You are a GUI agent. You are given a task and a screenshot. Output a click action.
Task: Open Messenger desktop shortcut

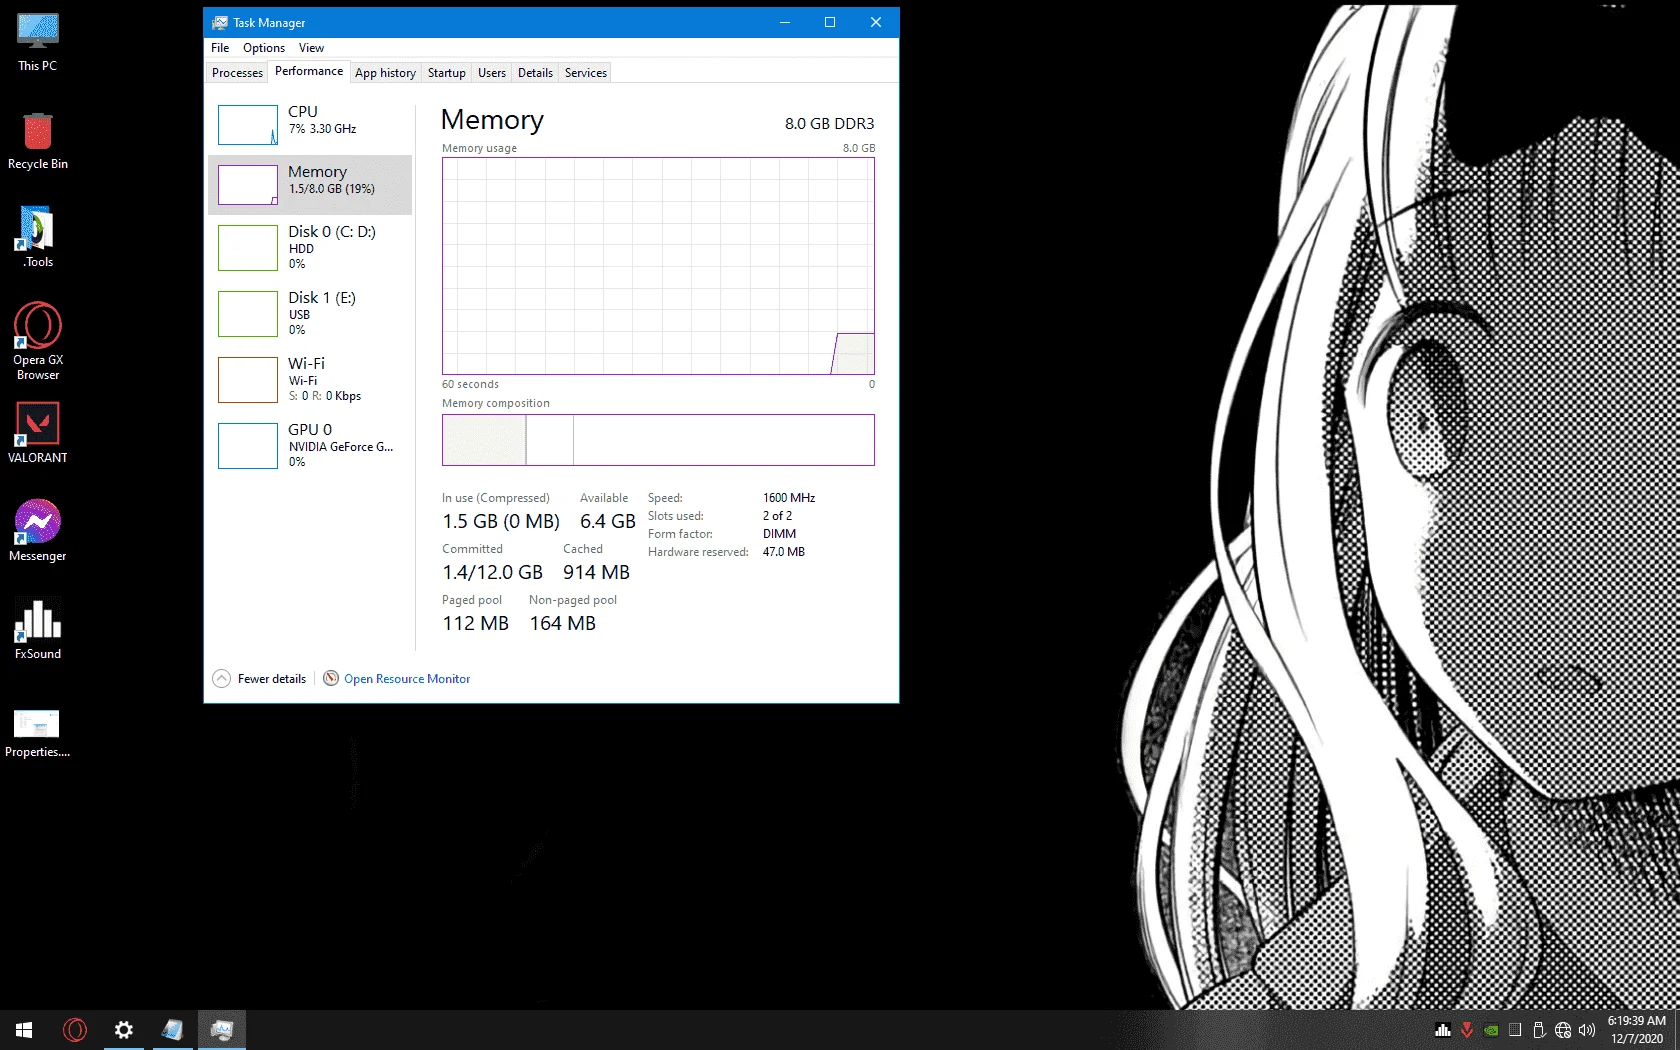coord(38,531)
